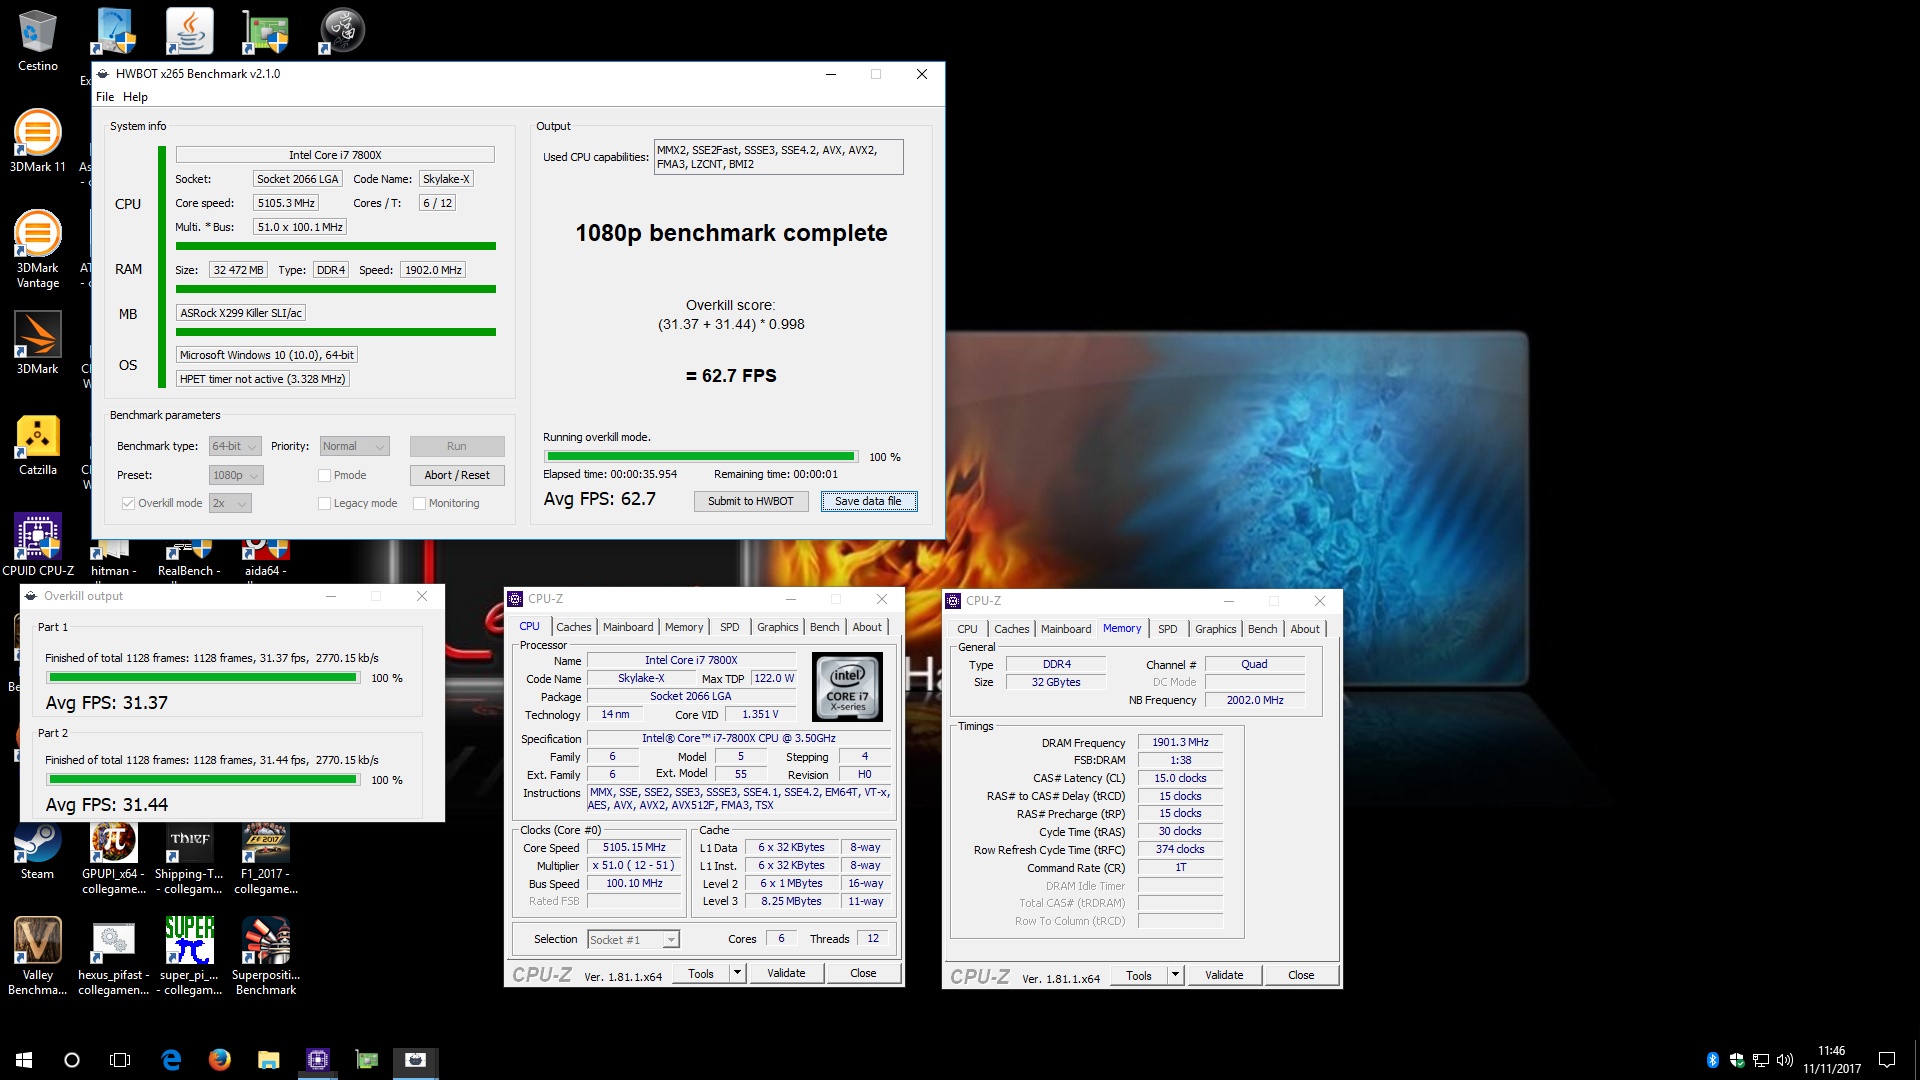Switch to Mainboard tab in CPU-Z CPU window
The image size is (1920, 1080).
tap(628, 627)
